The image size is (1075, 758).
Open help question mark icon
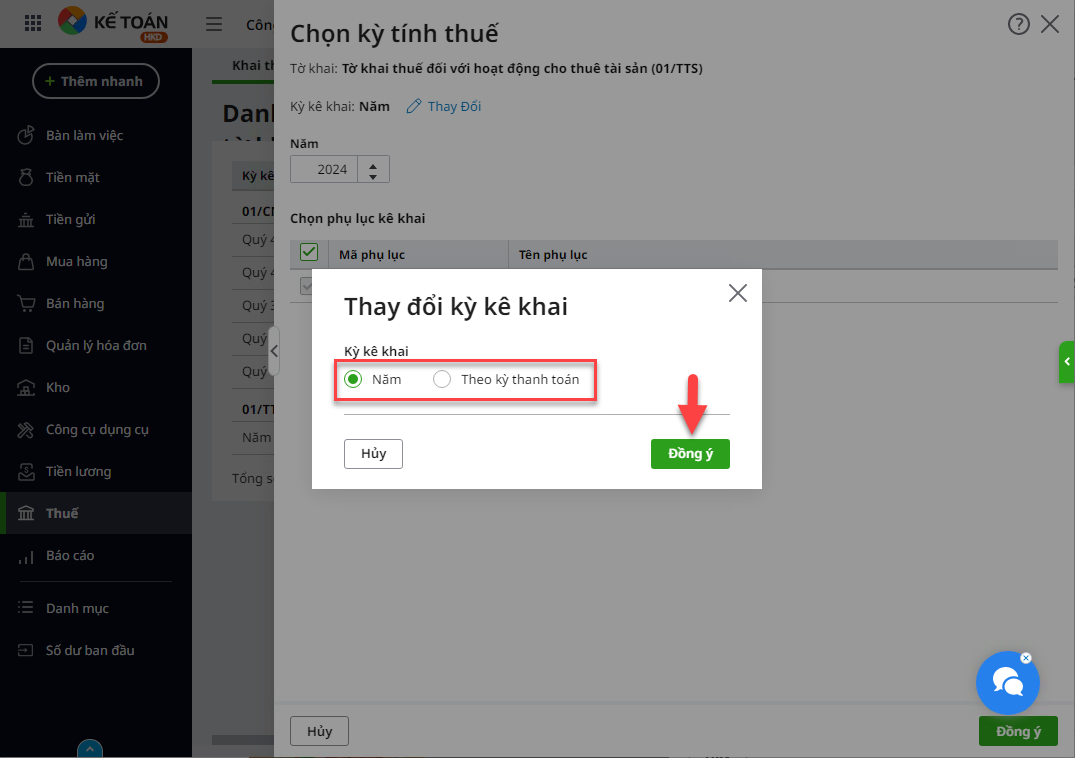[1018, 25]
